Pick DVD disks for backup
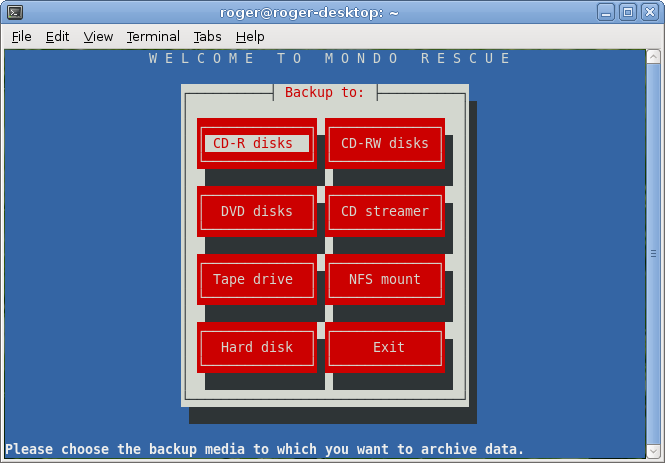The width and height of the screenshot is (665, 463). 257,211
